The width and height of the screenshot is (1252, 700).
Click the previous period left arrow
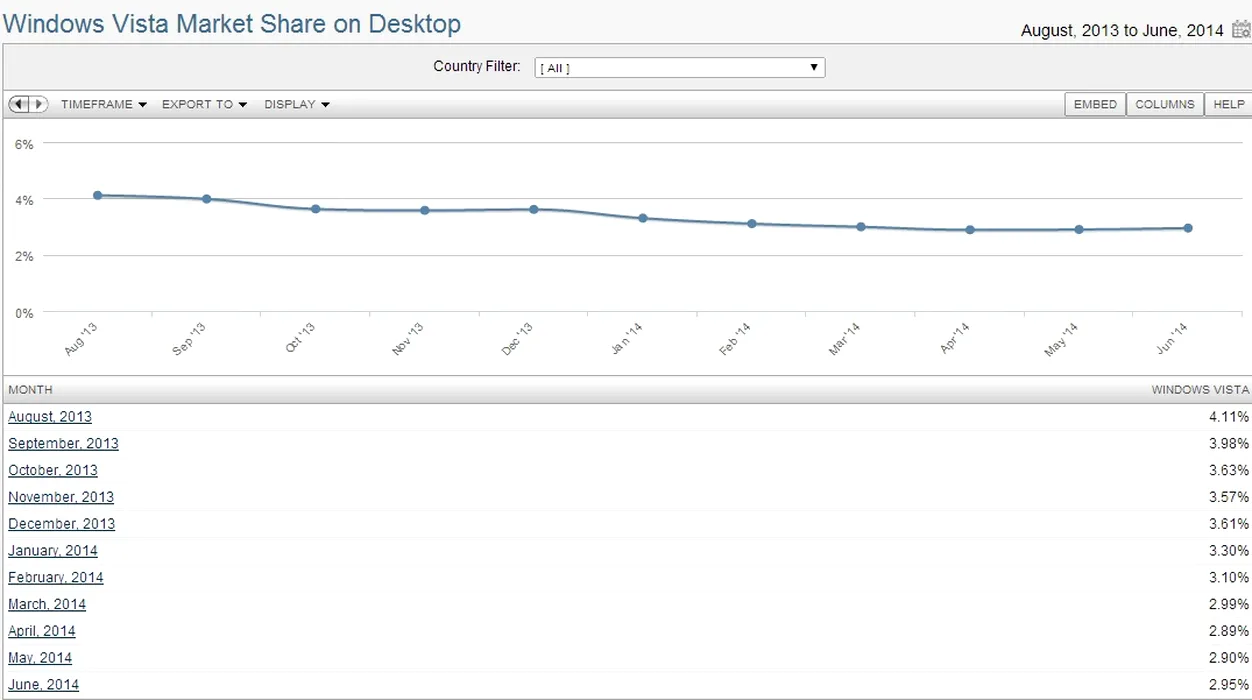click(x=19, y=104)
